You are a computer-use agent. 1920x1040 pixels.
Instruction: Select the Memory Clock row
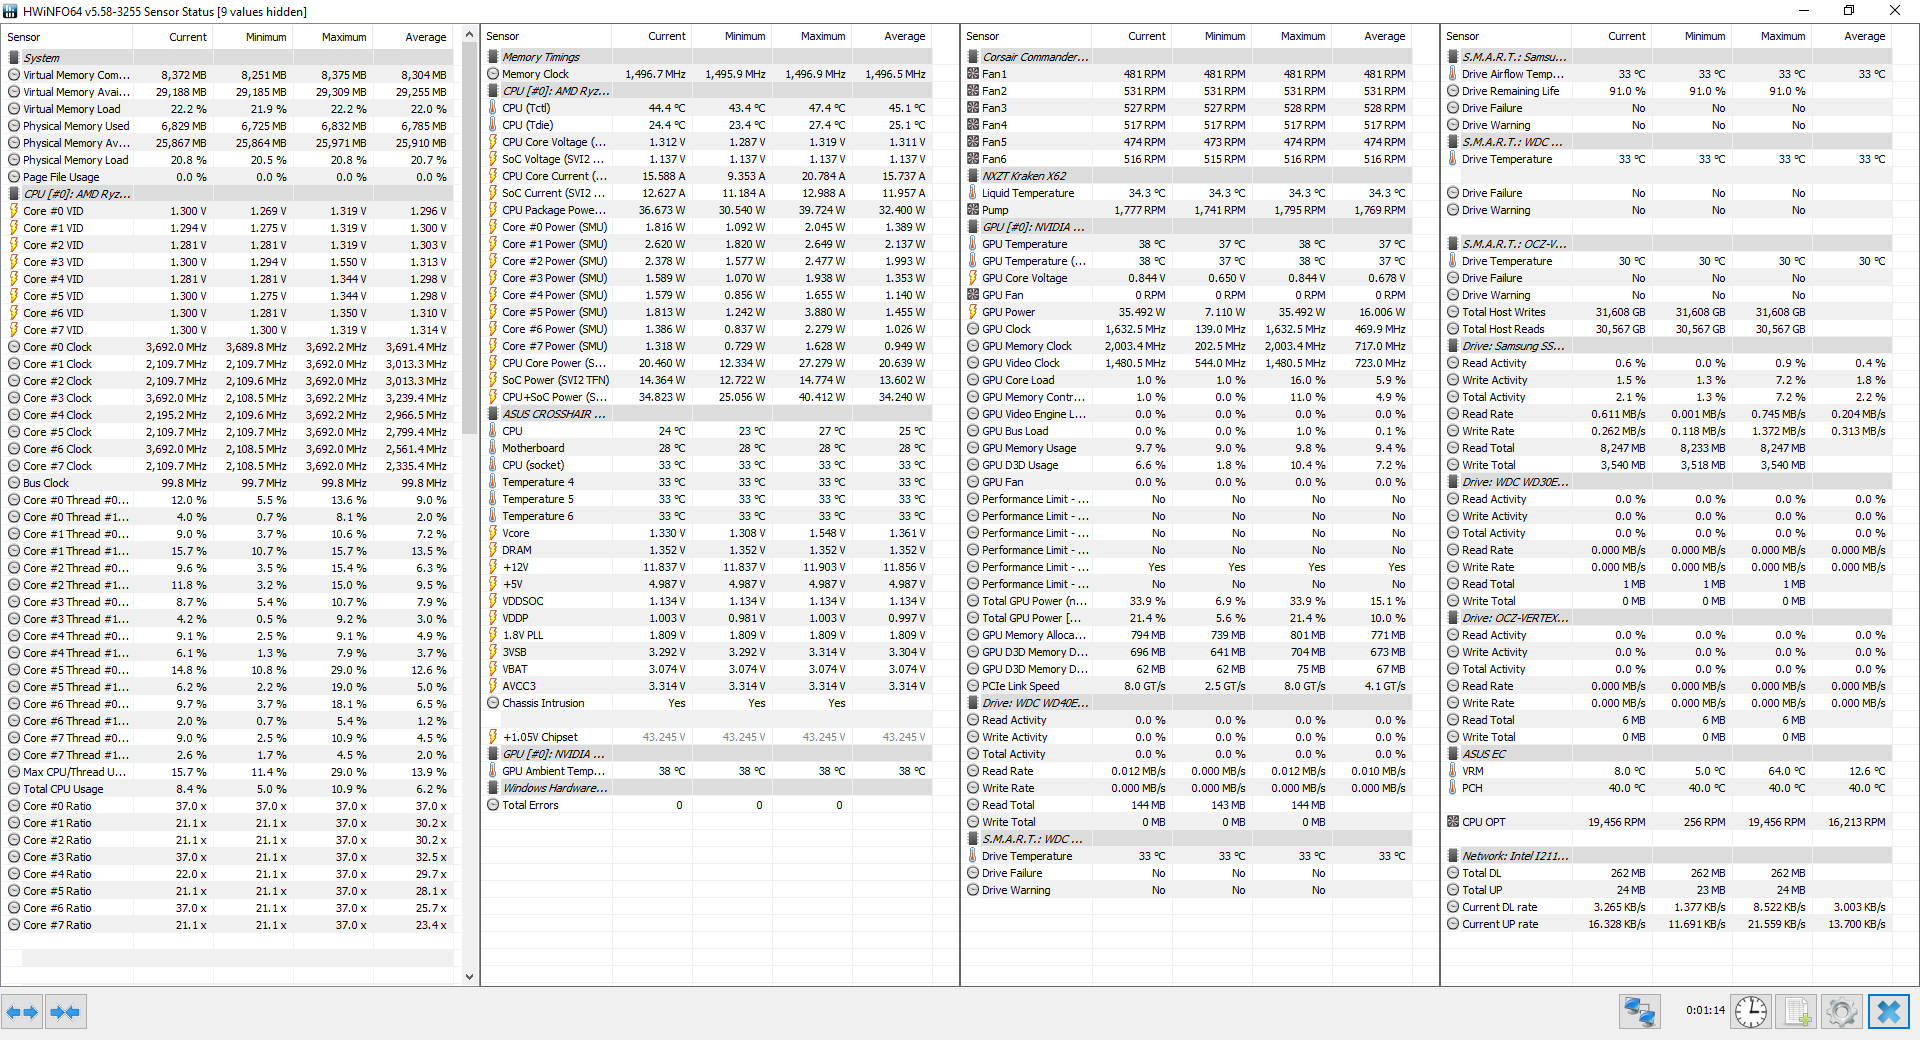point(708,74)
